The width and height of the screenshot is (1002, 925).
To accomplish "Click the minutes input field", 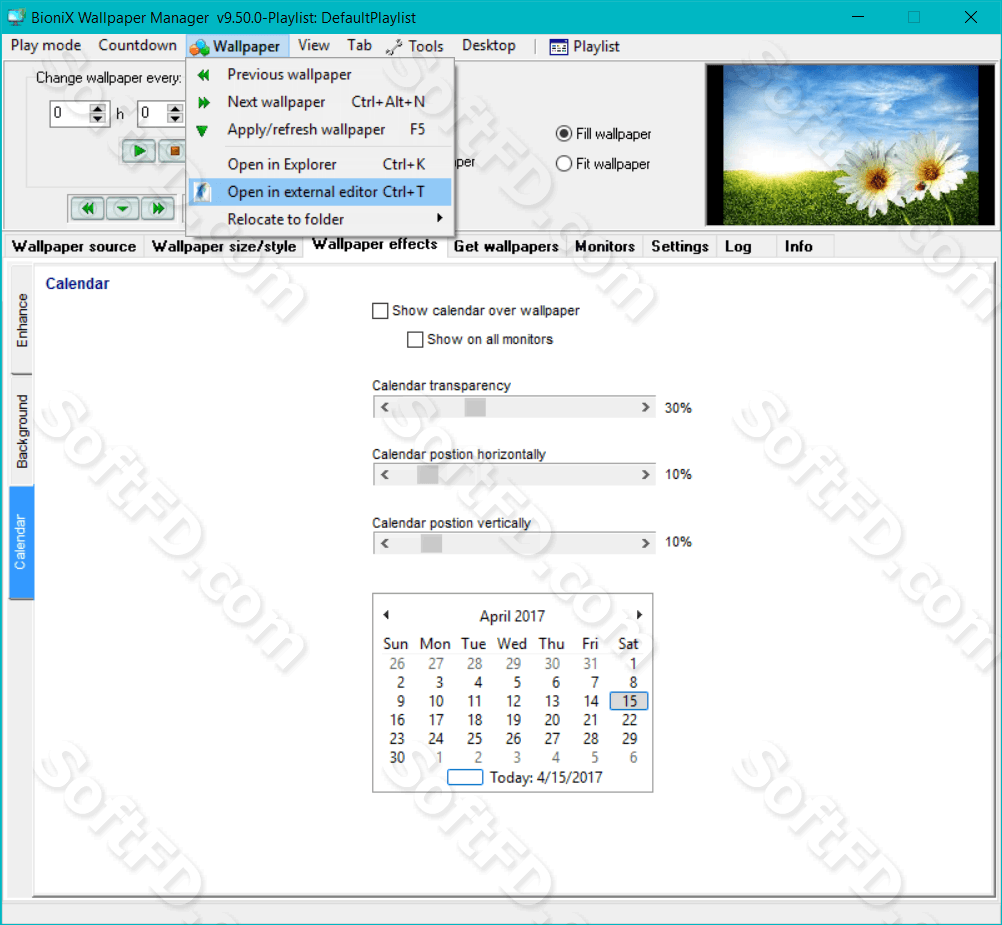I will 152,113.
